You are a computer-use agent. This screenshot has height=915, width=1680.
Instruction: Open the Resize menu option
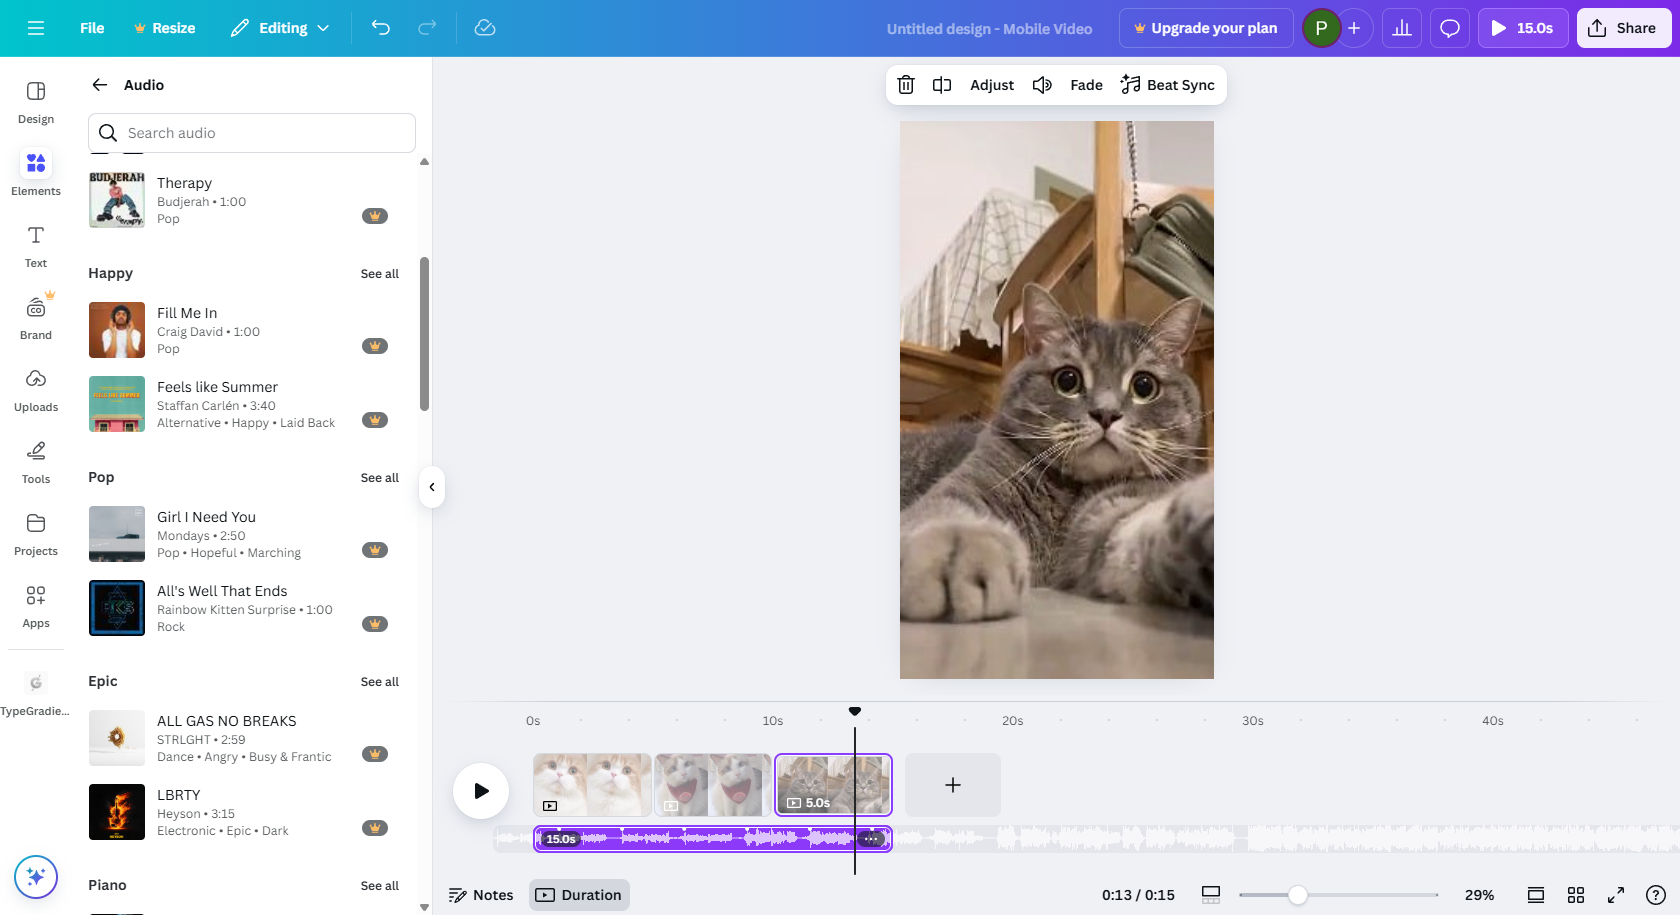click(x=165, y=28)
